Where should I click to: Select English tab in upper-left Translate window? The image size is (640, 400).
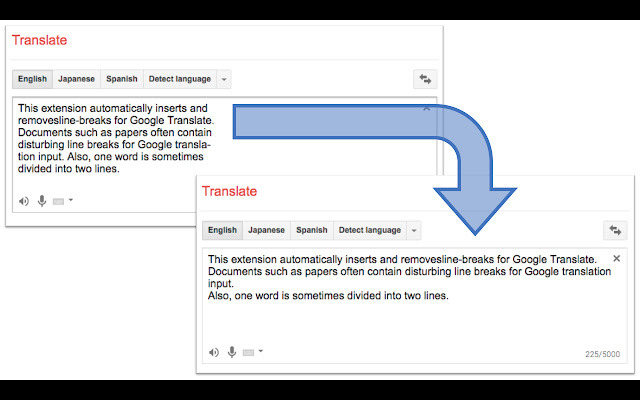point(32,79)
